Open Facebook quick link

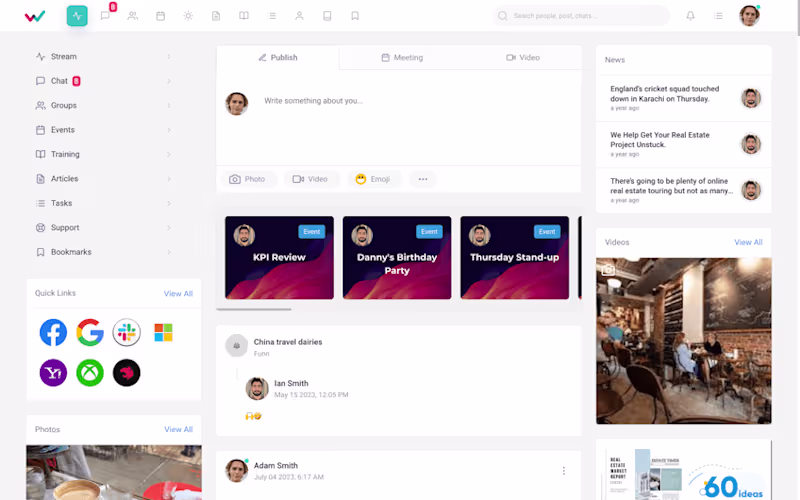click(x=53, y=333)
